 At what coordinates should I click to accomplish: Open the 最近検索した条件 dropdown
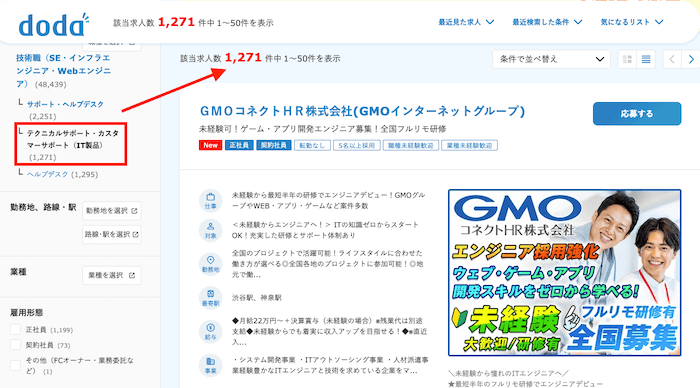(x=547, y=22)
